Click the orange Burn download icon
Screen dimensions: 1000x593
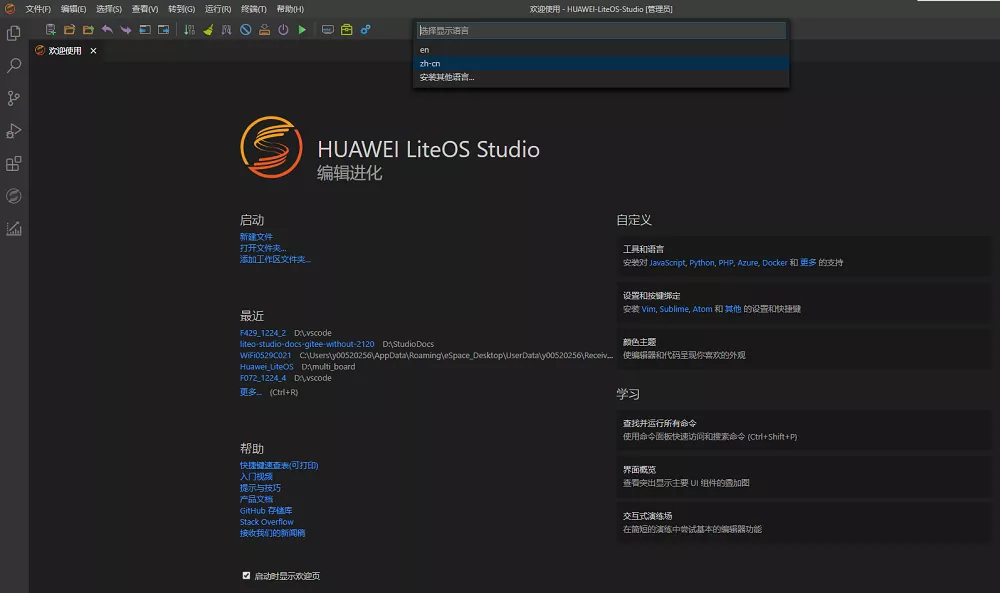click(x=264, y=29)
